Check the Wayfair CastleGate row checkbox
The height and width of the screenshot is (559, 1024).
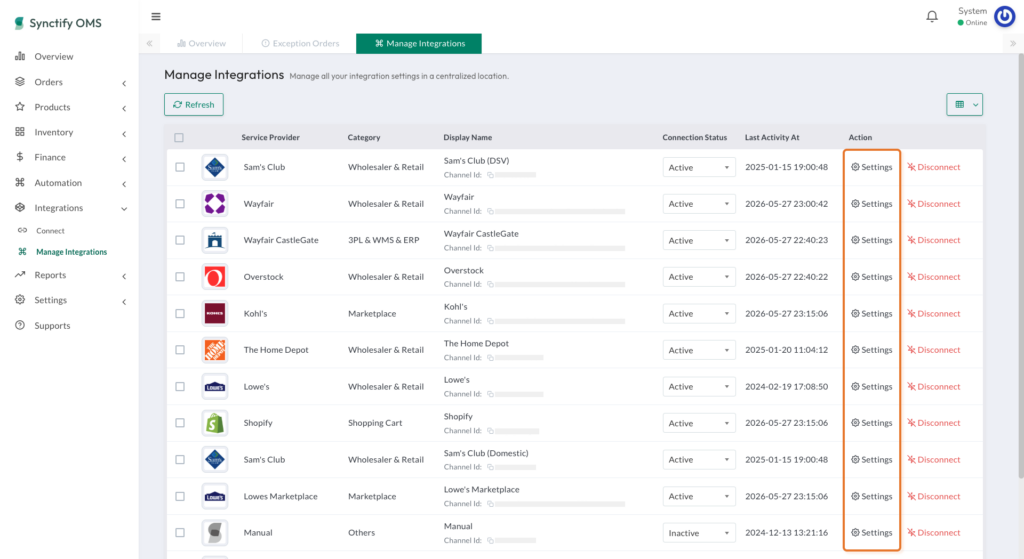click(180, 240)
